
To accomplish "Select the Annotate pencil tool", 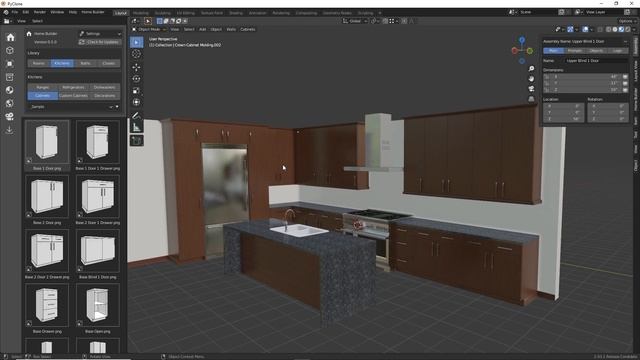I will 136,116.
